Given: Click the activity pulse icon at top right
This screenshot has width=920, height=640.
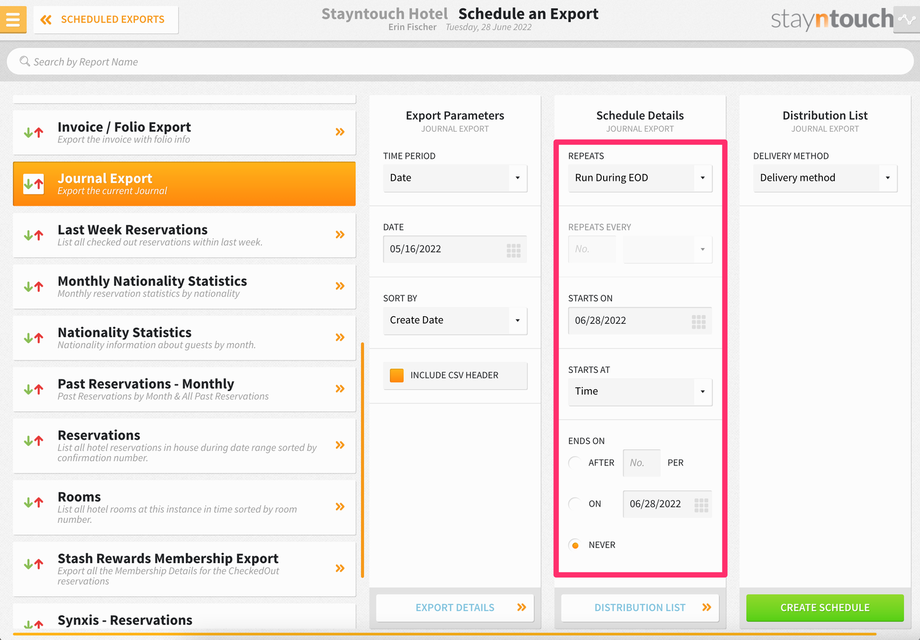Looking at the screenshot, I should click(907, 19).
